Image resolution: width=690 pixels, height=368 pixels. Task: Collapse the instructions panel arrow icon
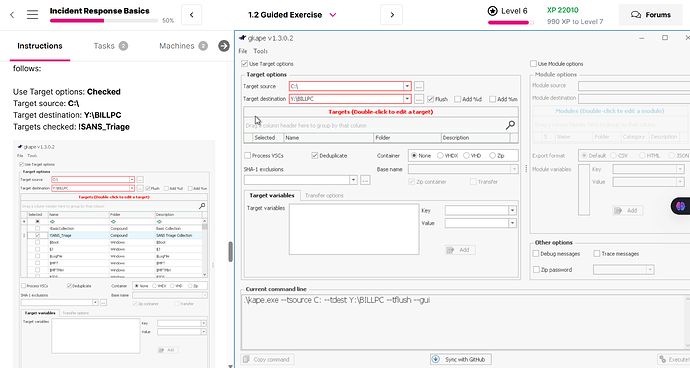224,46
